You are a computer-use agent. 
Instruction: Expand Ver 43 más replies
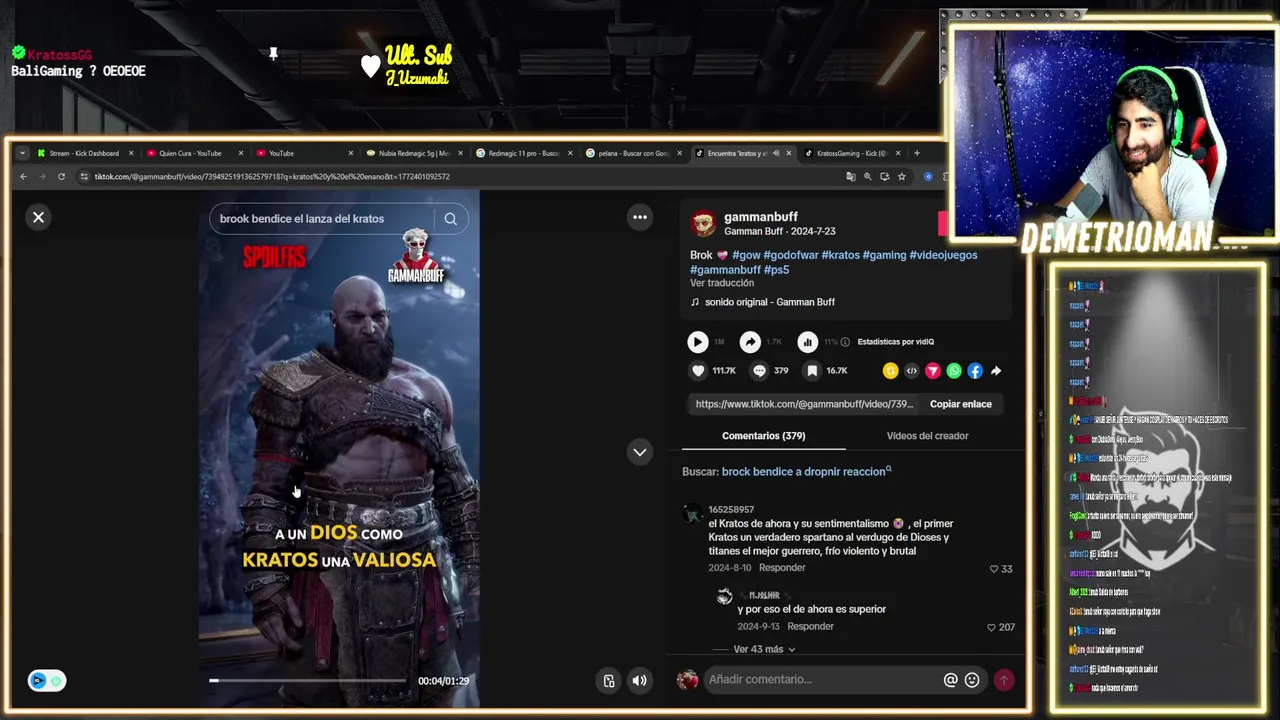point(764,649)
